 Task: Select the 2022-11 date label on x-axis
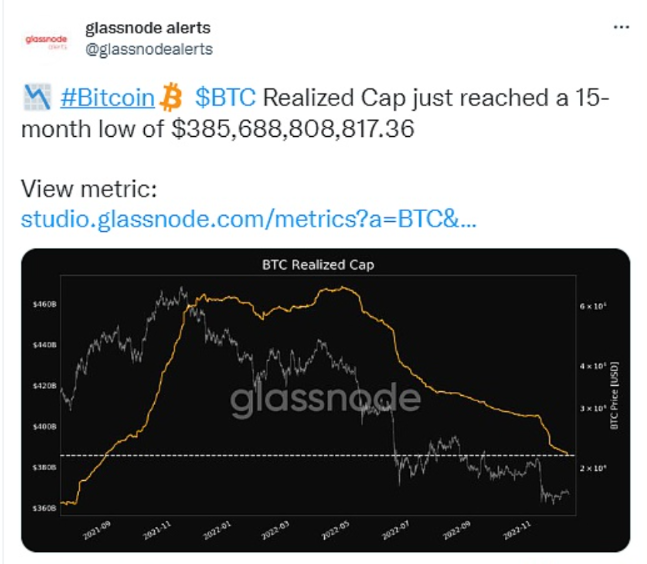518,527
